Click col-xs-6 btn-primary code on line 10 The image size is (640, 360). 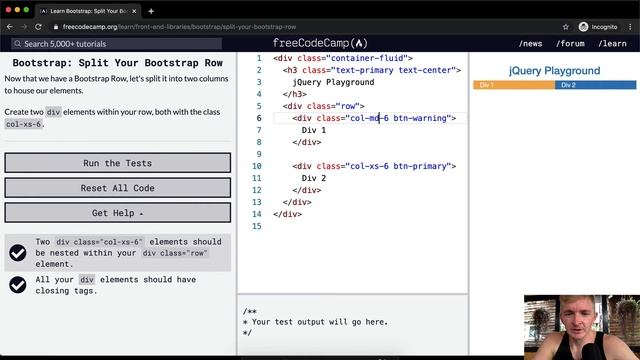point(374,166)
